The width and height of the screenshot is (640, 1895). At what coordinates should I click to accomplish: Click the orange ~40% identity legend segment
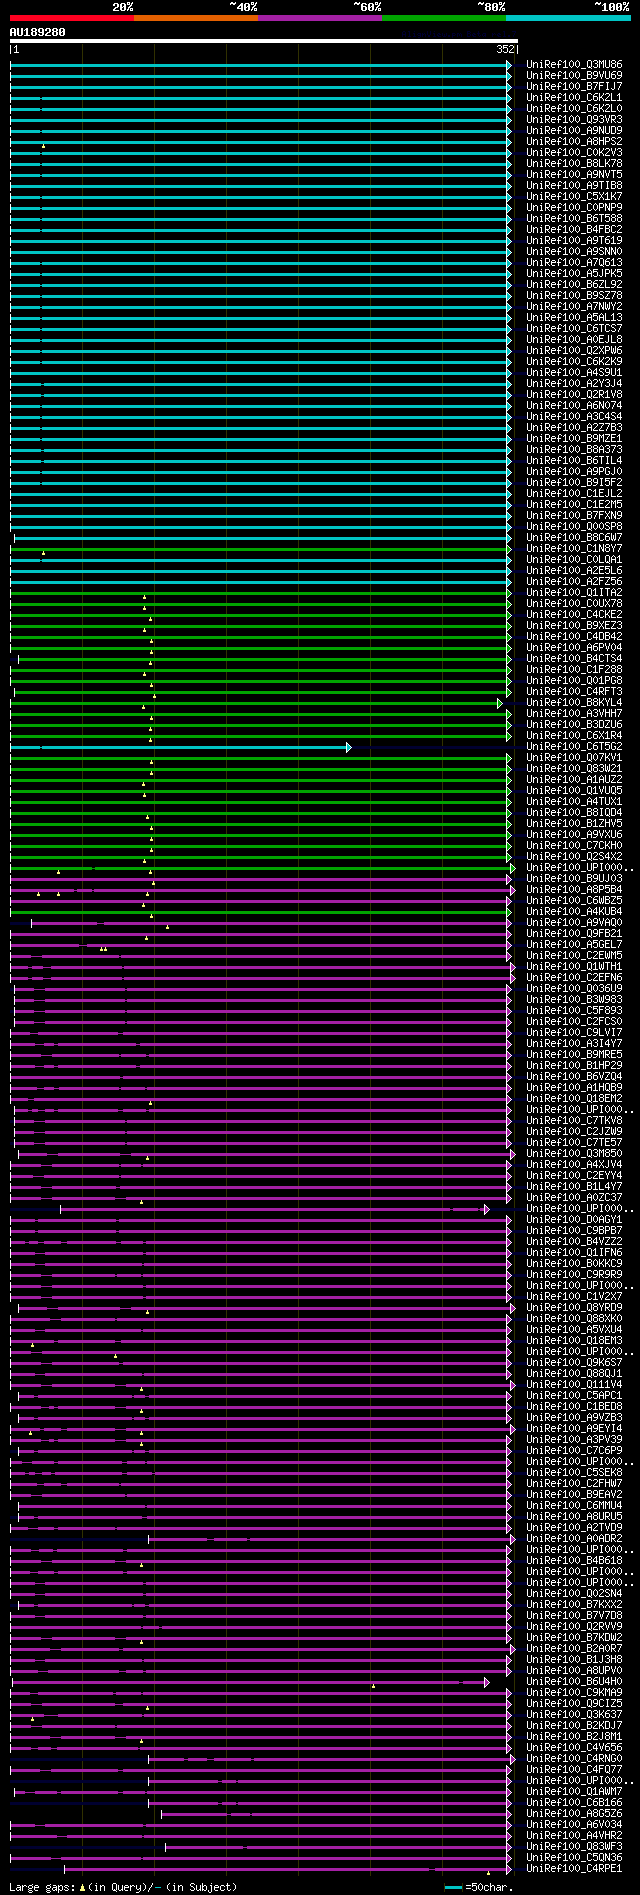(x=196, y=18)
